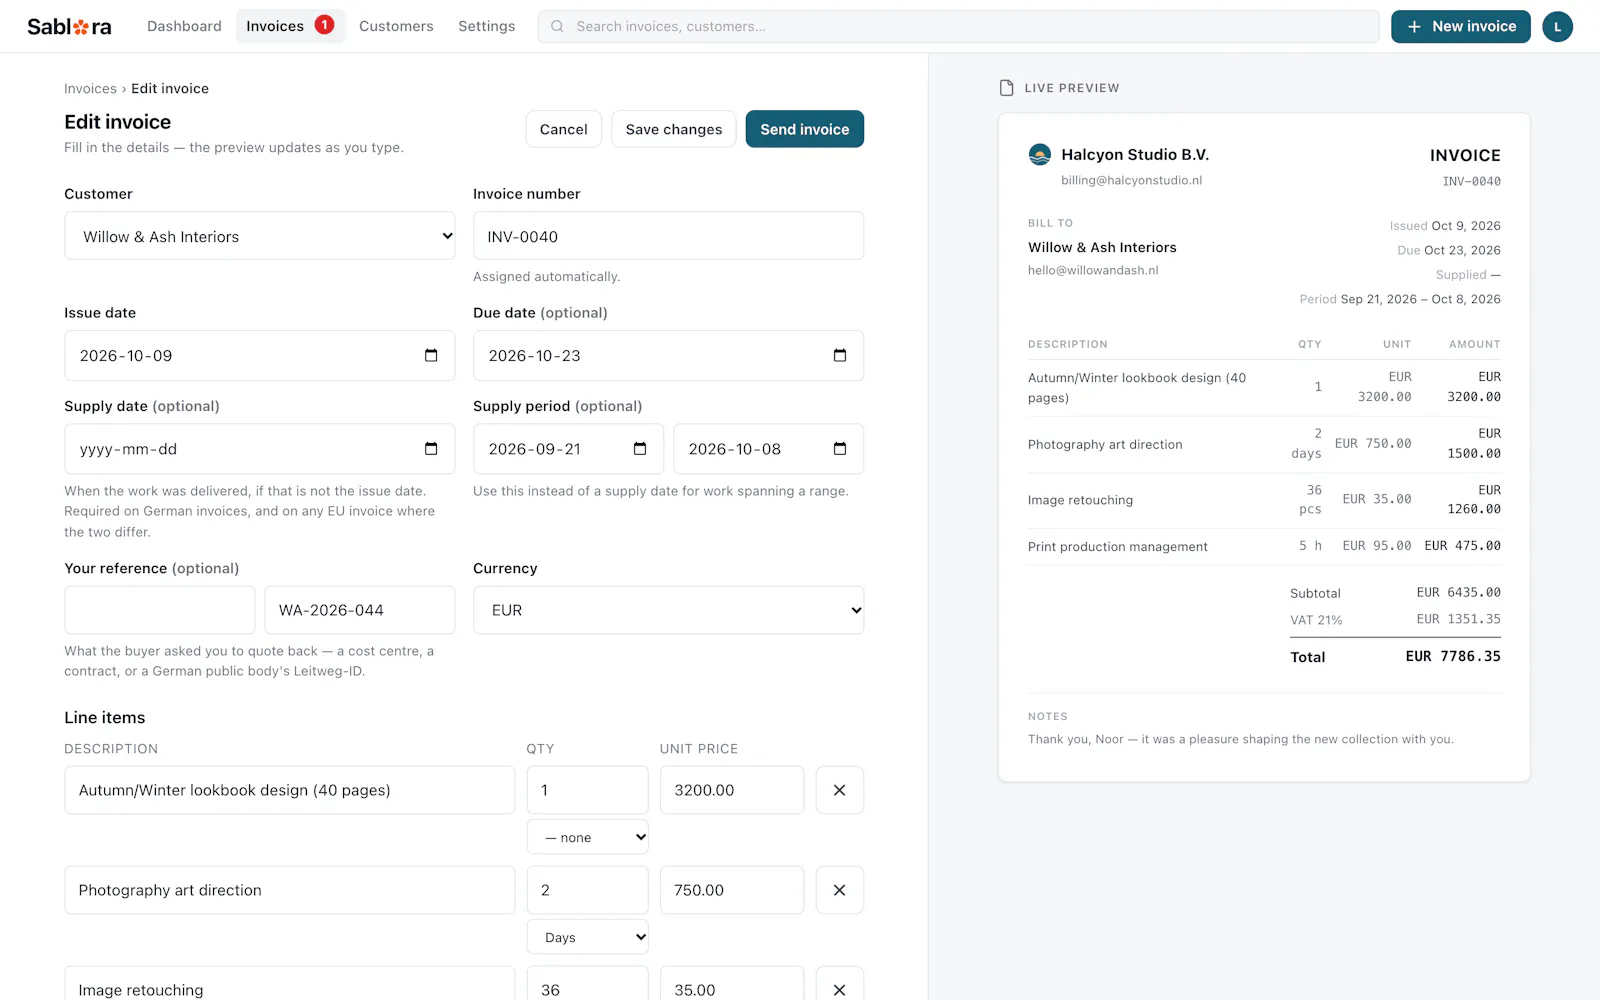Open supply period end date calendar icon
1600x1000 pixels.
pos(840,449)
